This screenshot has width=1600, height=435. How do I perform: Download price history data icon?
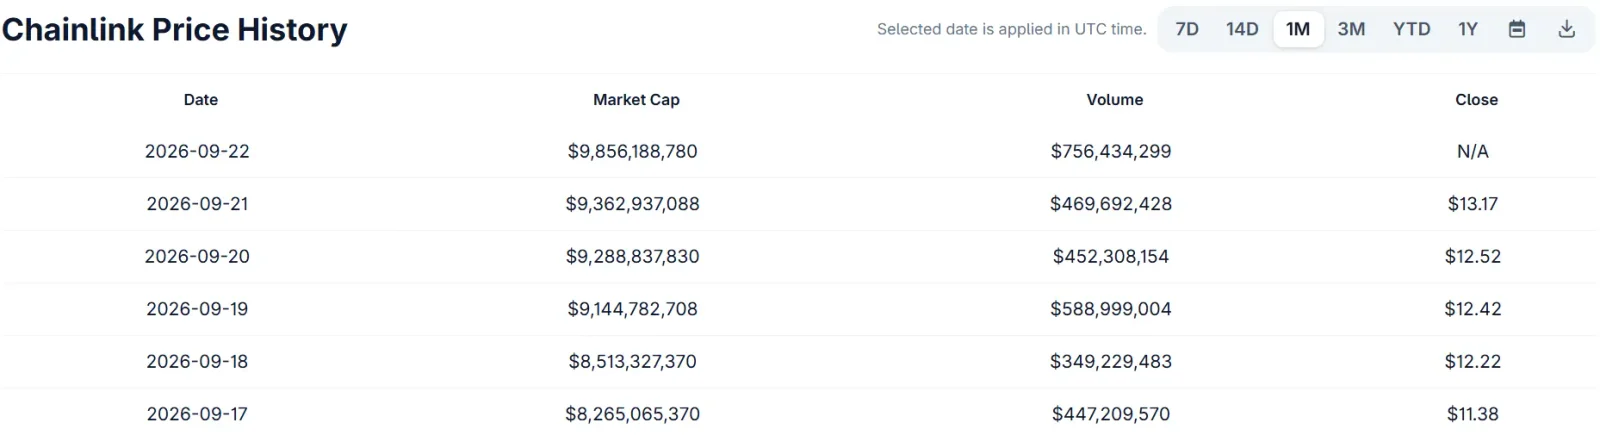point(1567,29)
